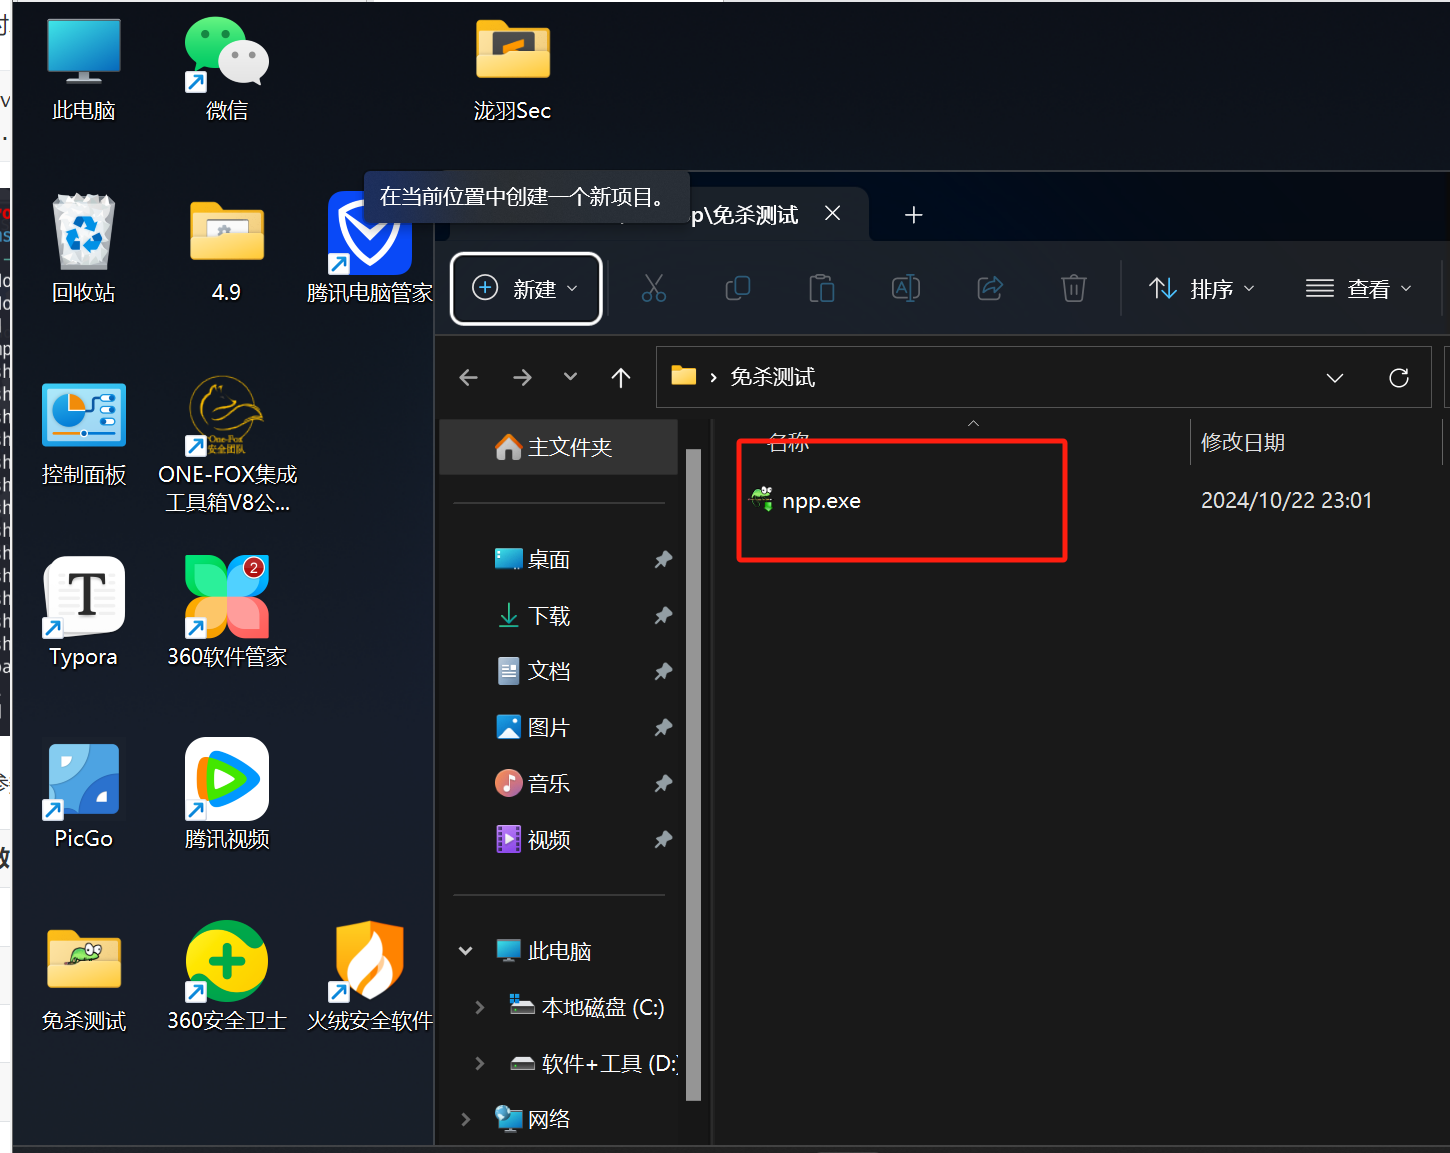This screenshot has height=1153, width=1450.
Task: Click the Copy icon in toolbar
Action: click(737, 289)
